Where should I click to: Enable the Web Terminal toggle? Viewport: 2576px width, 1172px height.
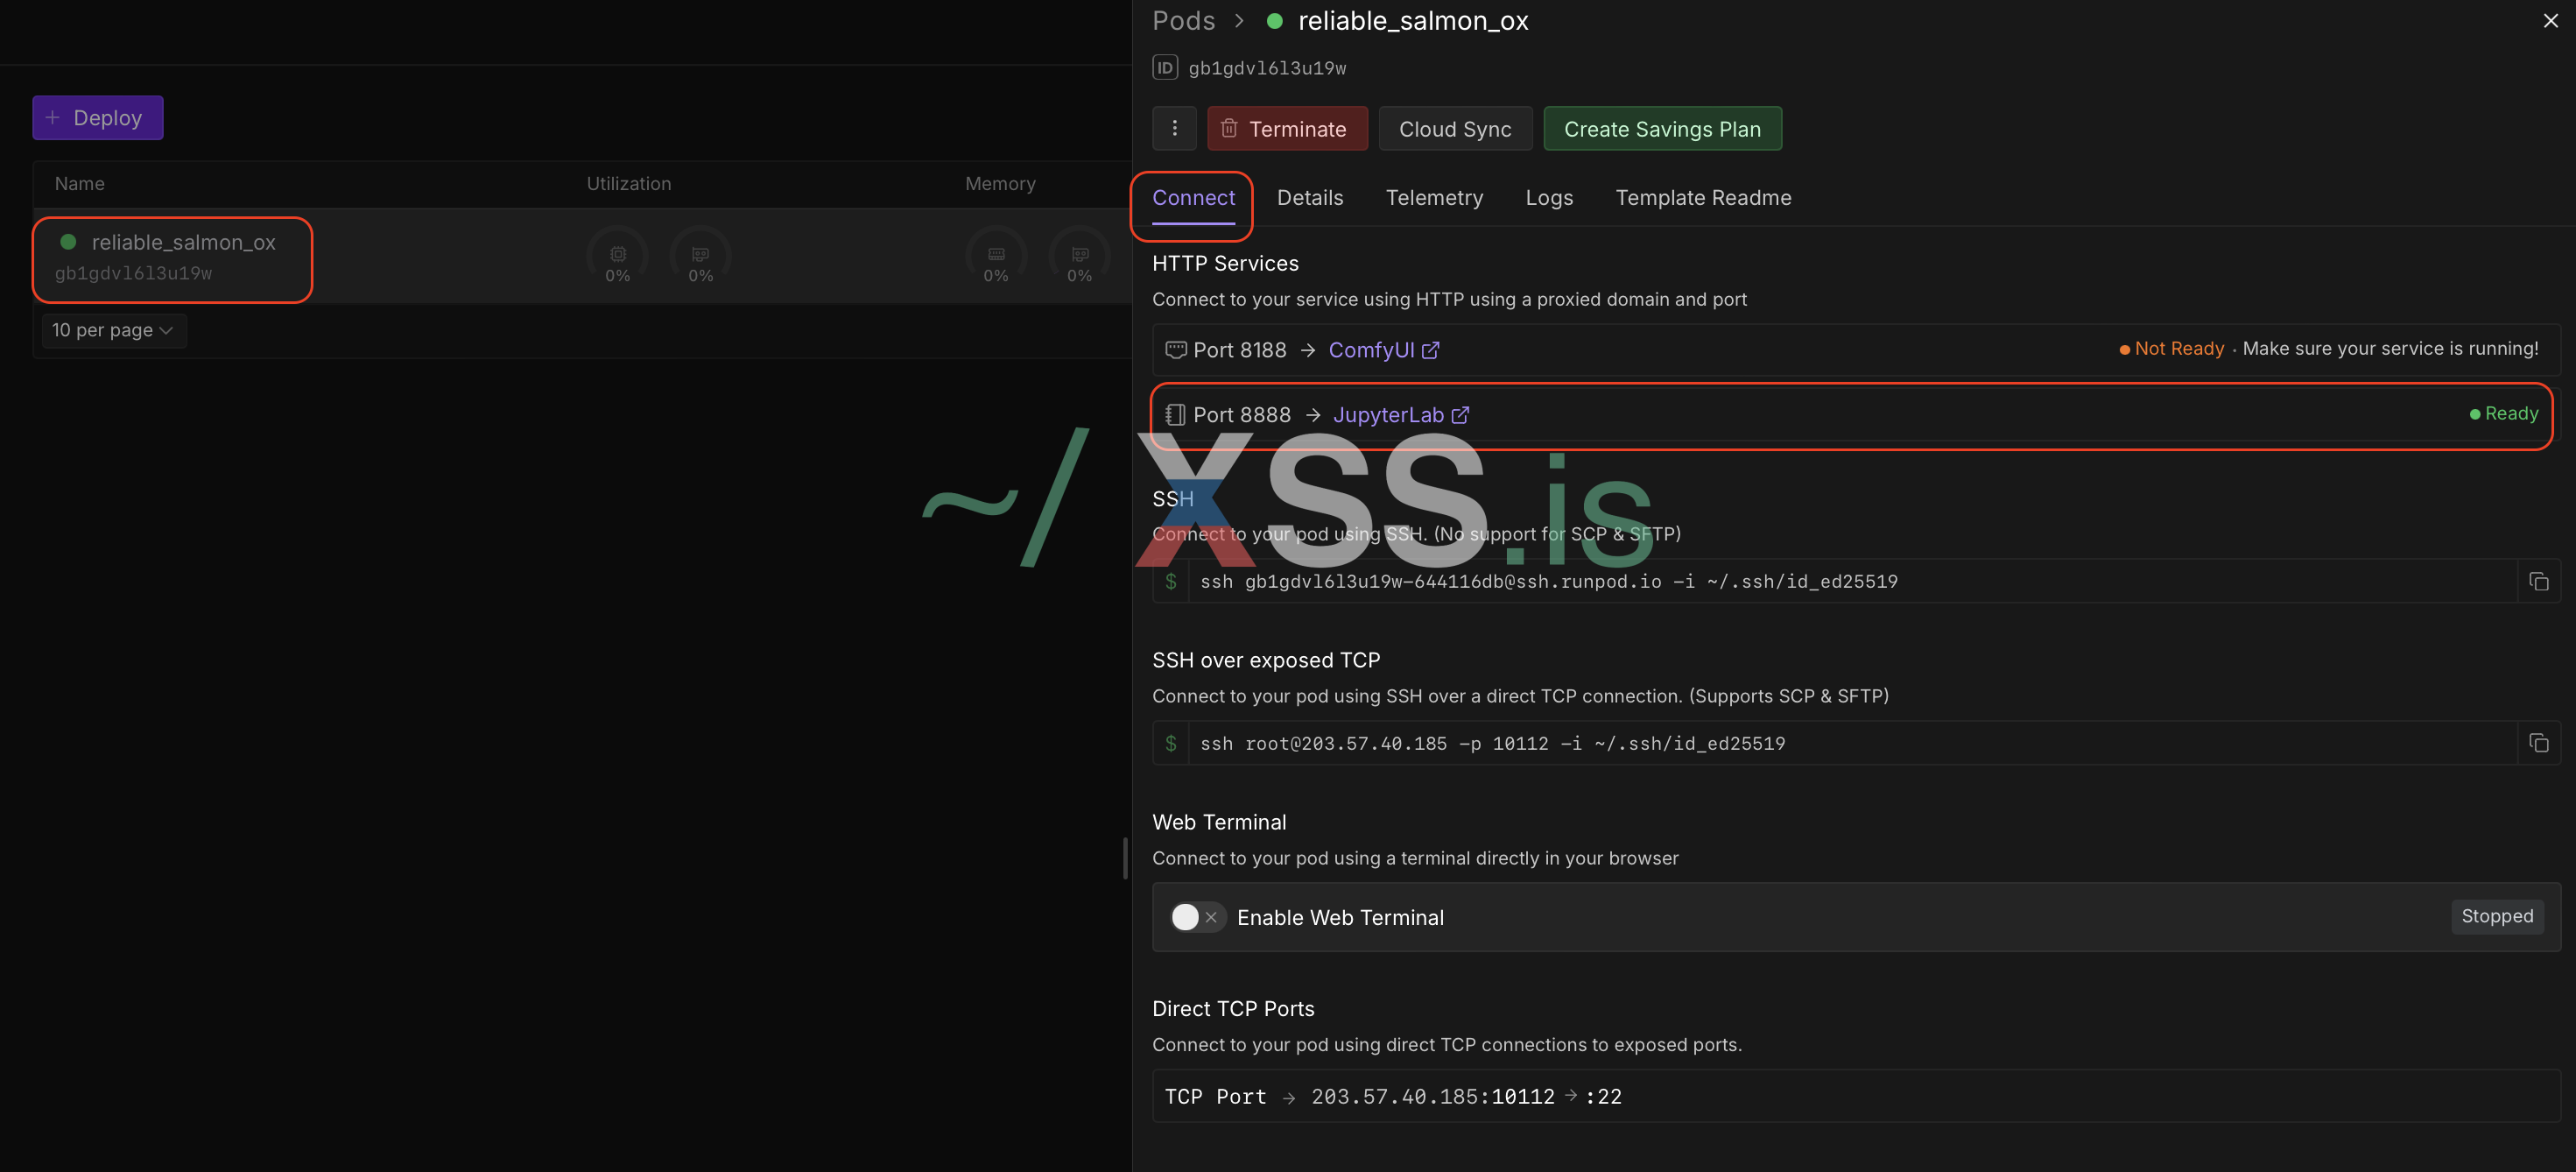pos(1196,917)
